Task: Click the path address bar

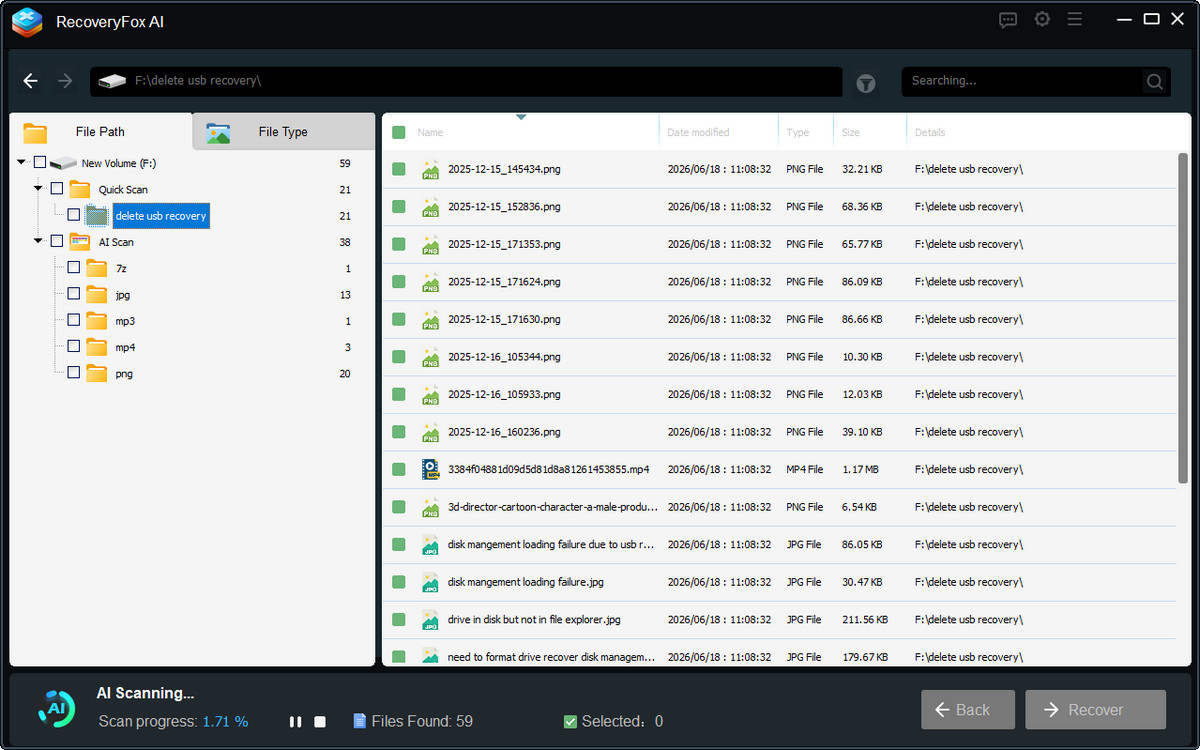Action: (x=466, y=81)
